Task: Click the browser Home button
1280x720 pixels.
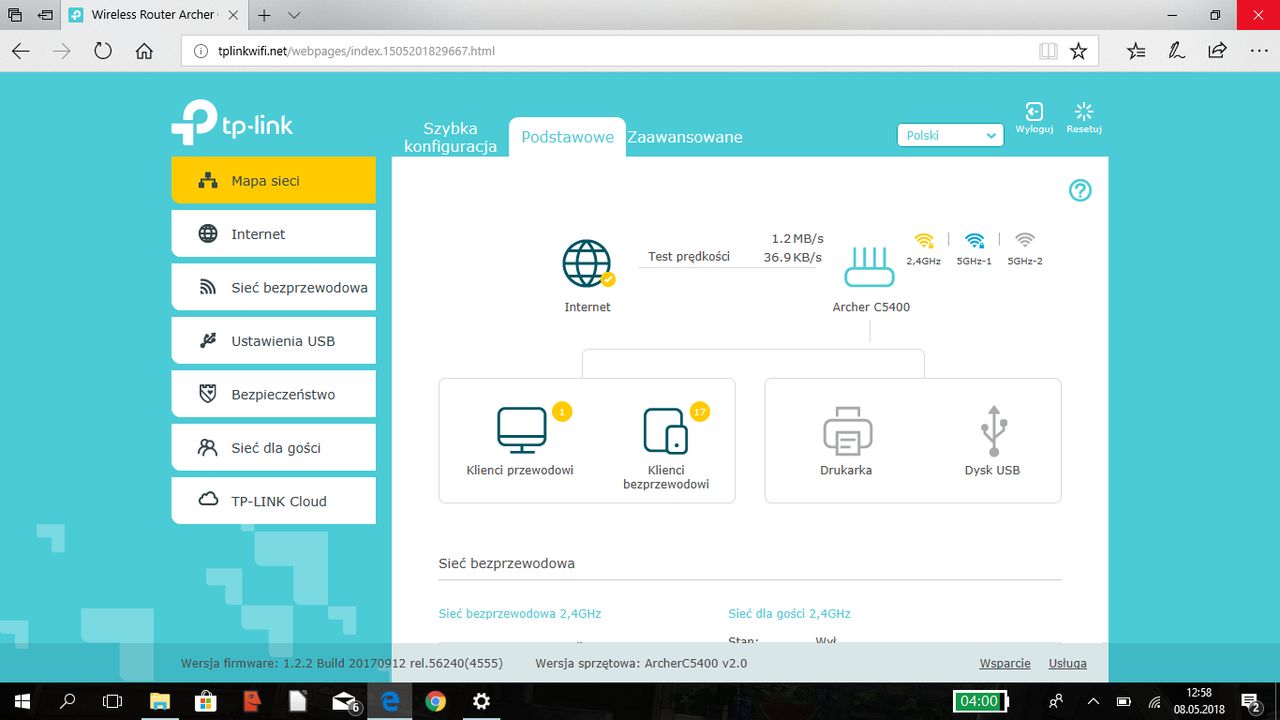Action: pos(144,51)
